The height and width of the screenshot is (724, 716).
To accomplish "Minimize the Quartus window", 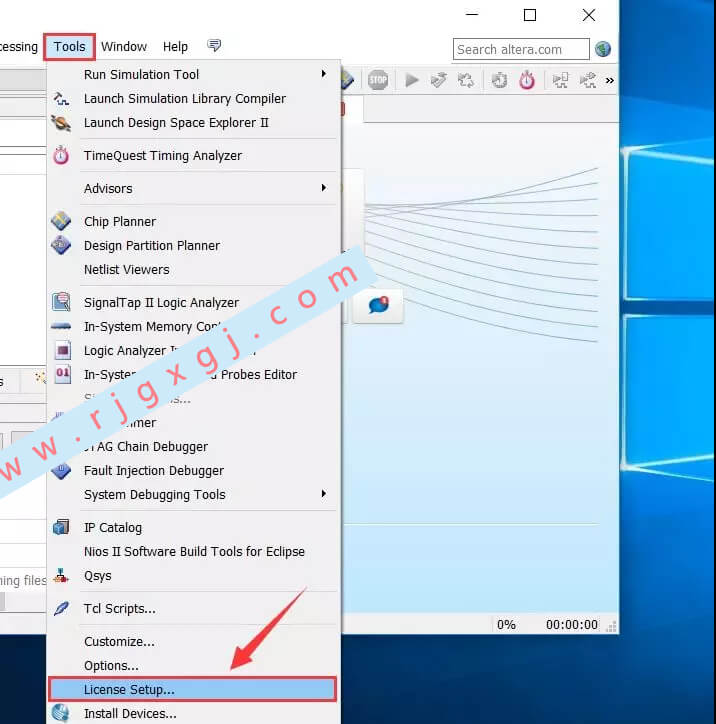I will tap(472, 15).
